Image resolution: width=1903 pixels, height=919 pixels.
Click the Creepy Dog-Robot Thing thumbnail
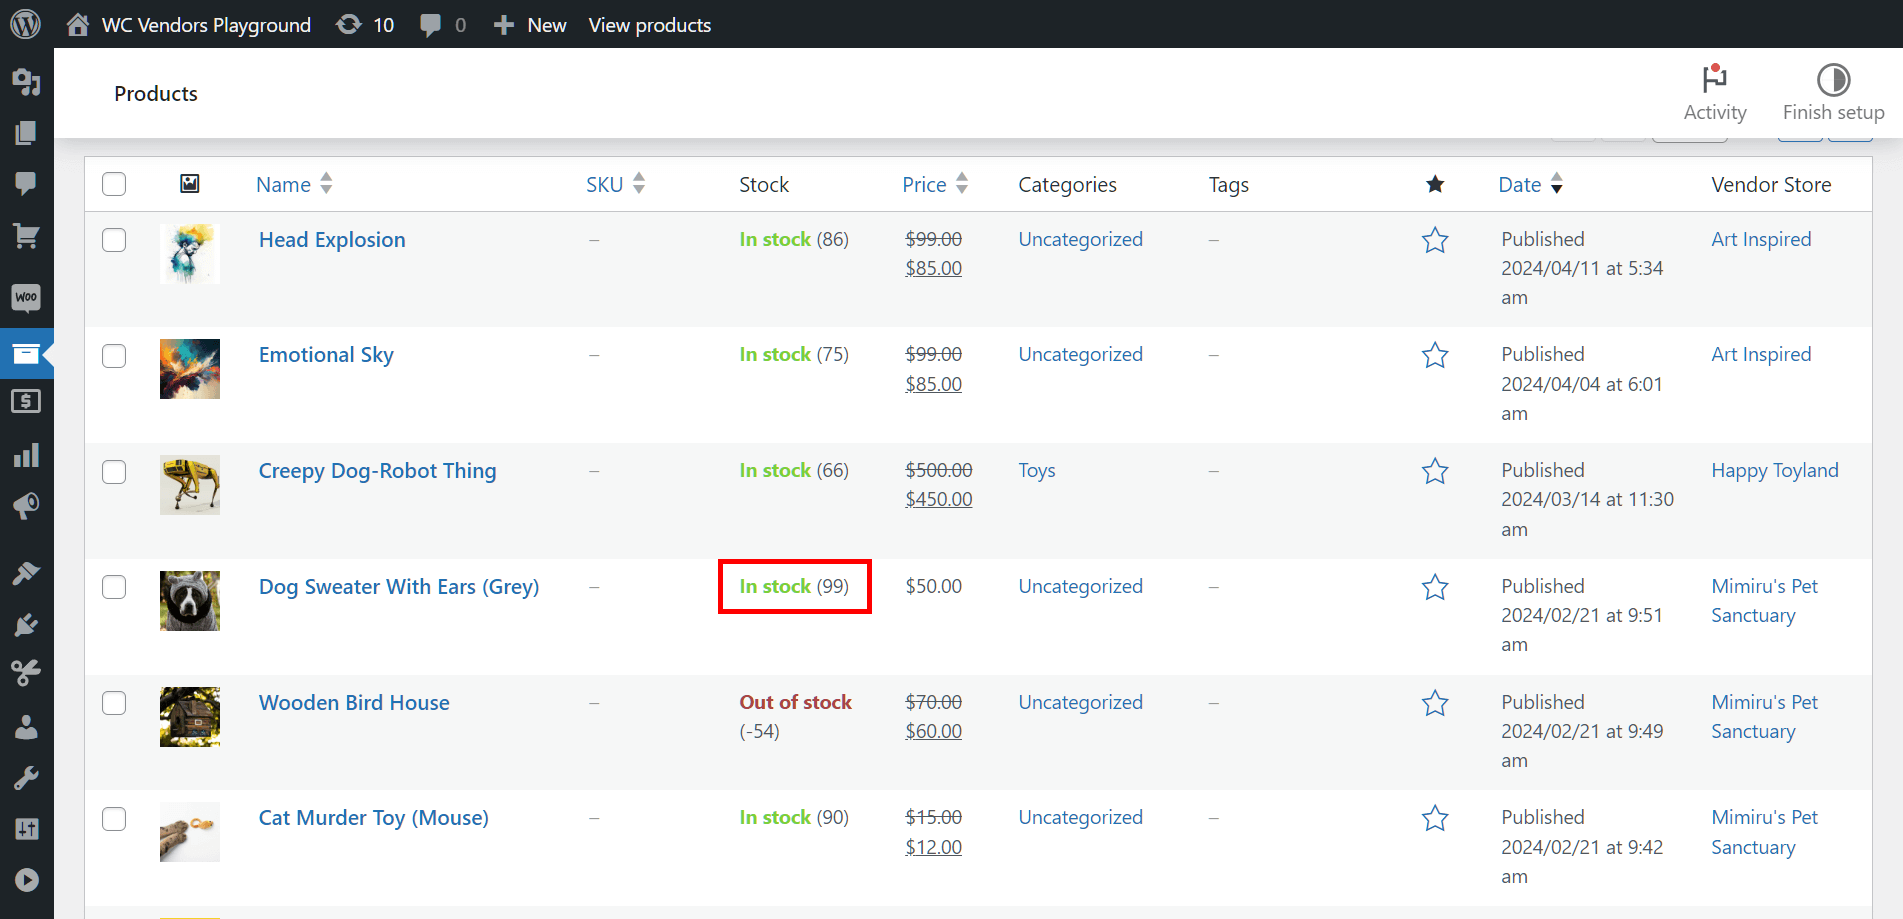coord(190,485)
